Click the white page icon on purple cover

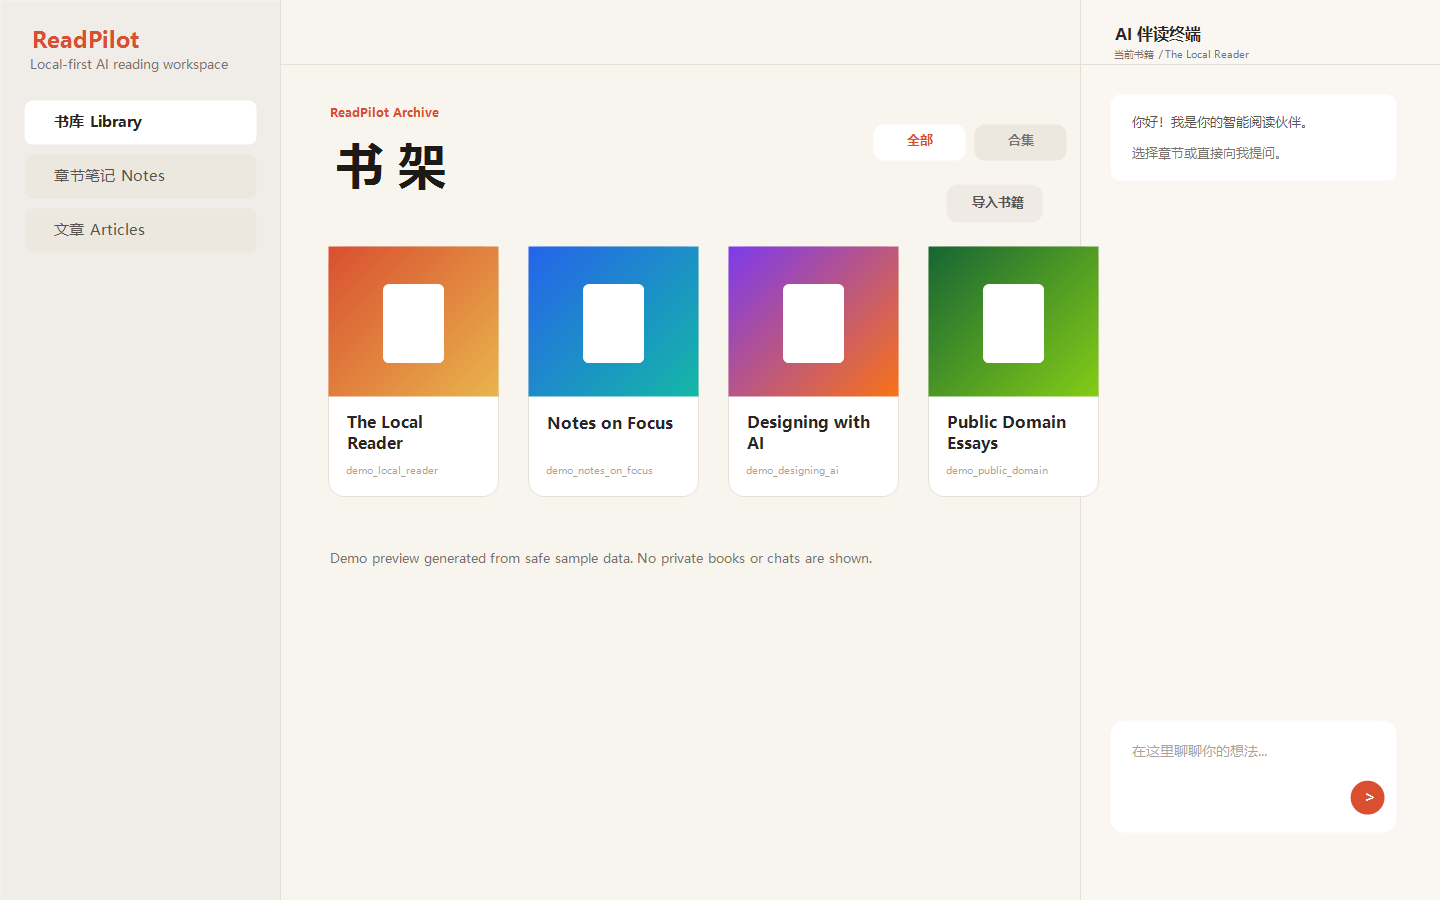tap(813, 323)
